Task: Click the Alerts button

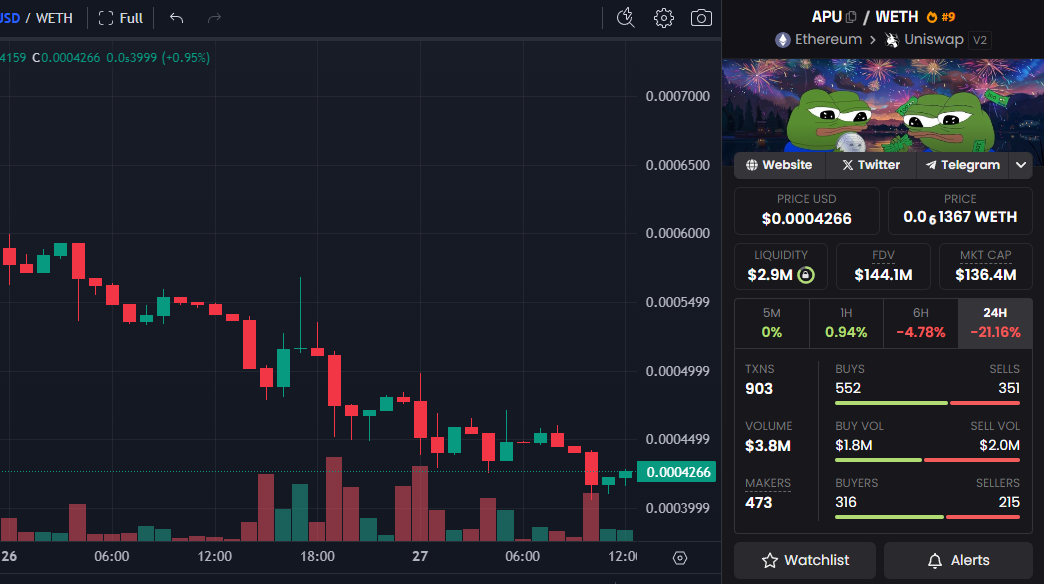Action: [x=958, y=560]
